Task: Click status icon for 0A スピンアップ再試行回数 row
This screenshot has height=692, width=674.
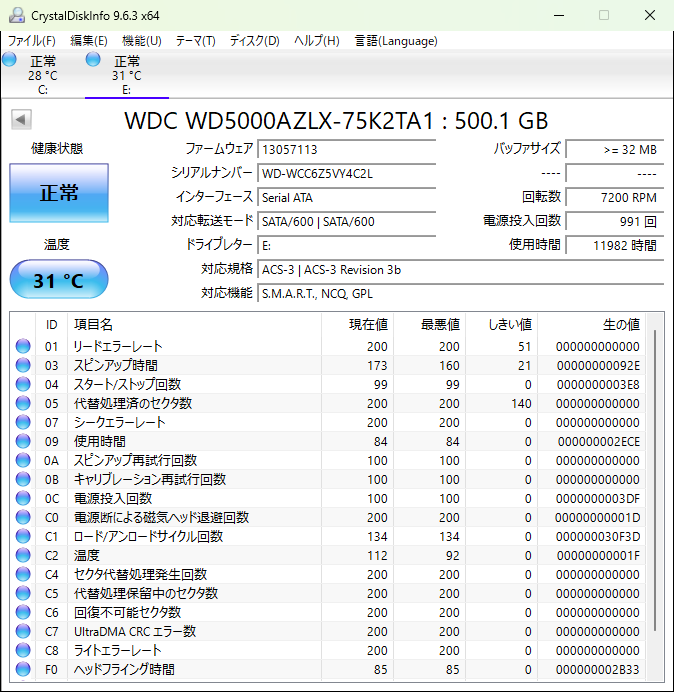Action: click(x=23, y=460)
